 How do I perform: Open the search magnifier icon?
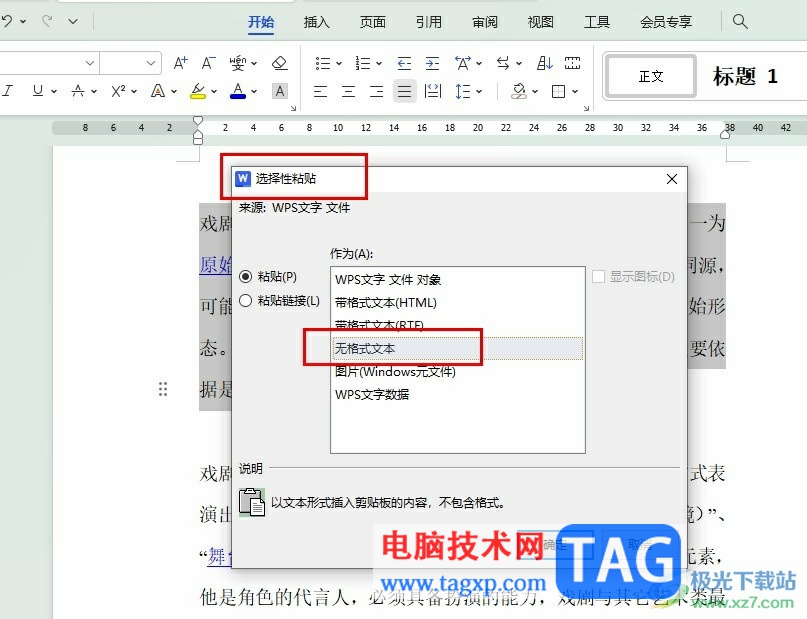click(740, 21)
